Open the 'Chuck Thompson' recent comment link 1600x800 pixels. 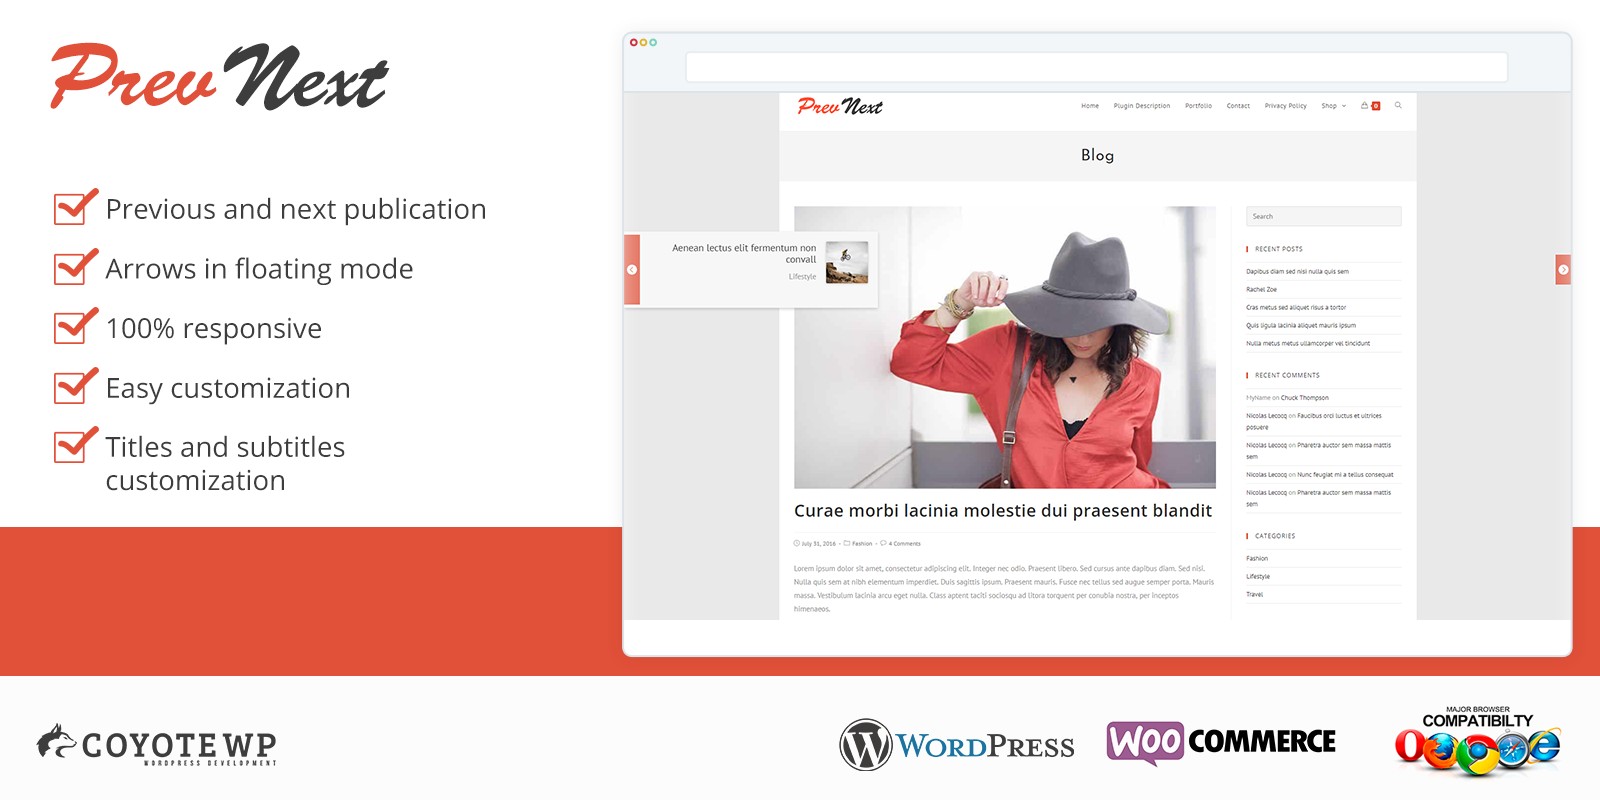[x=1305, y=398]
